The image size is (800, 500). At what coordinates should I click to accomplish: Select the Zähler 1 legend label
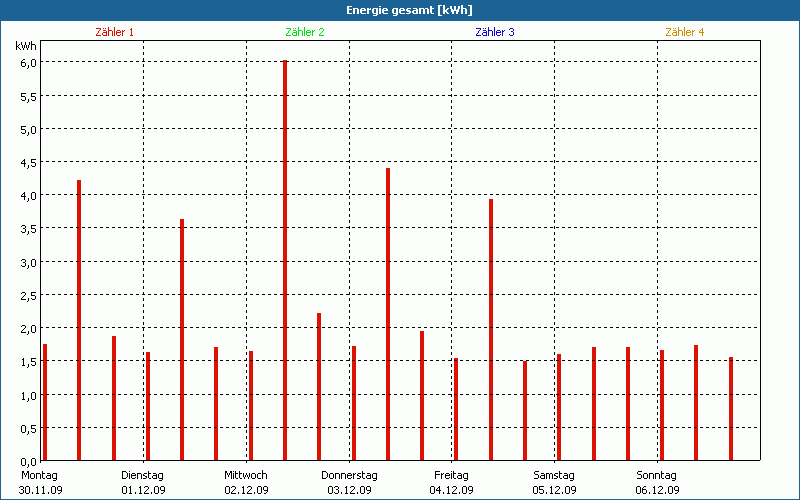[114, 32]
